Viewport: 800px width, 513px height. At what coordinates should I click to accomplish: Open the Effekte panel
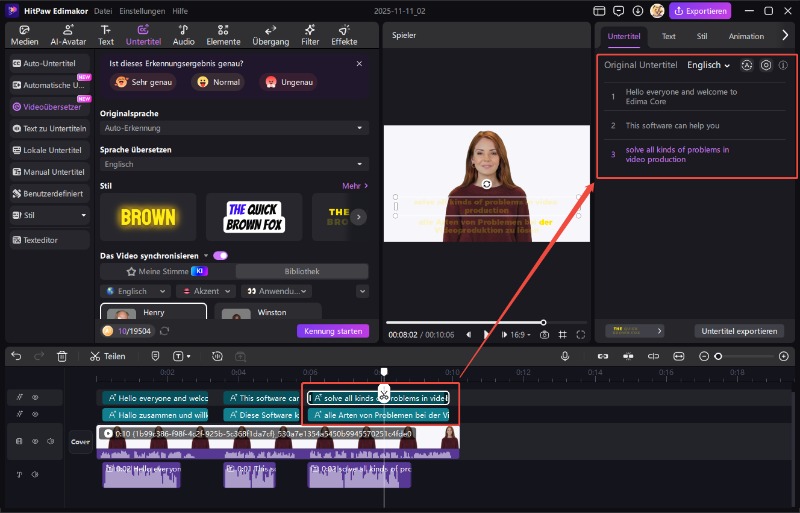344,35
